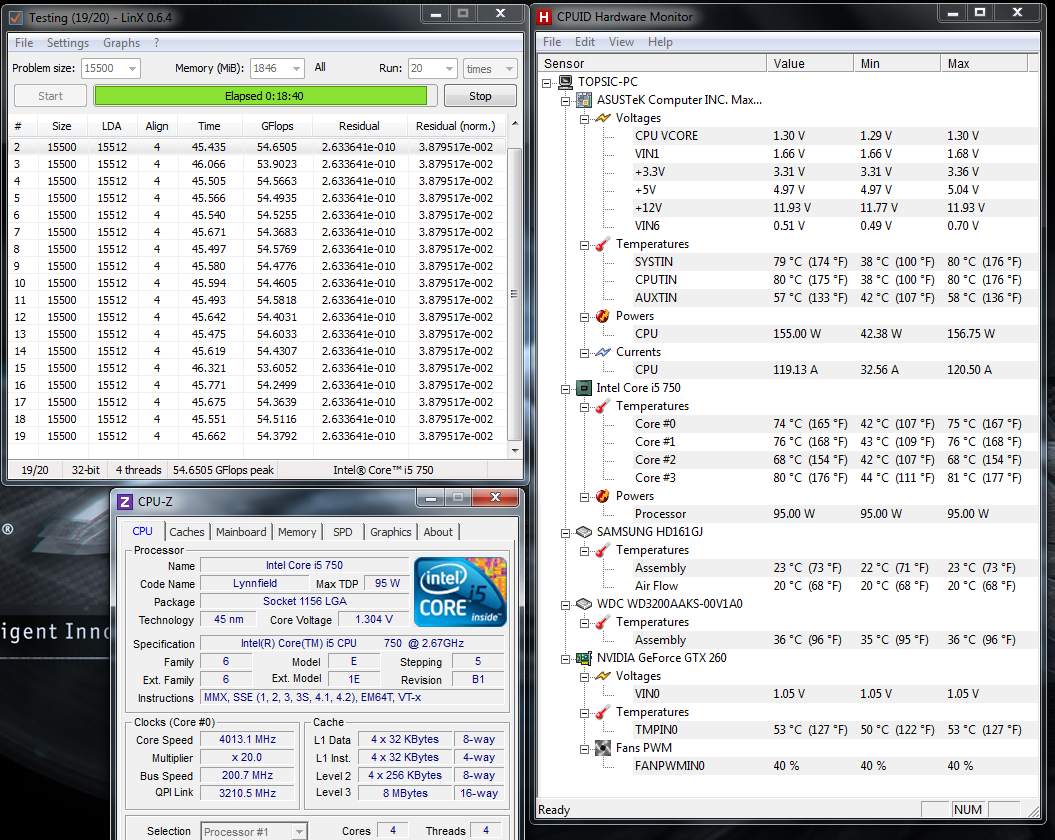Collapse the Intel Core i5 750 tree node
Viewport: 1055px width, 840px height.
(x=566, y=388)
